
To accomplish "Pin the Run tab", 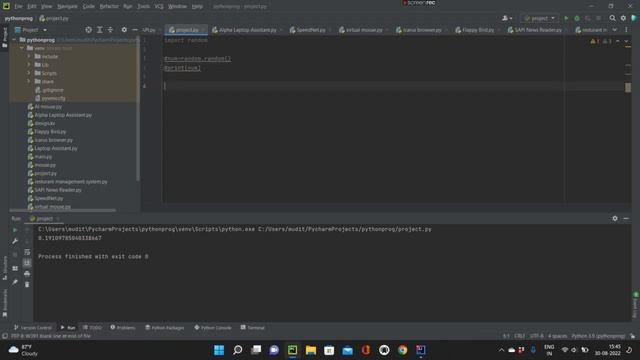I will pyautogui.click(x=15, y=282).
